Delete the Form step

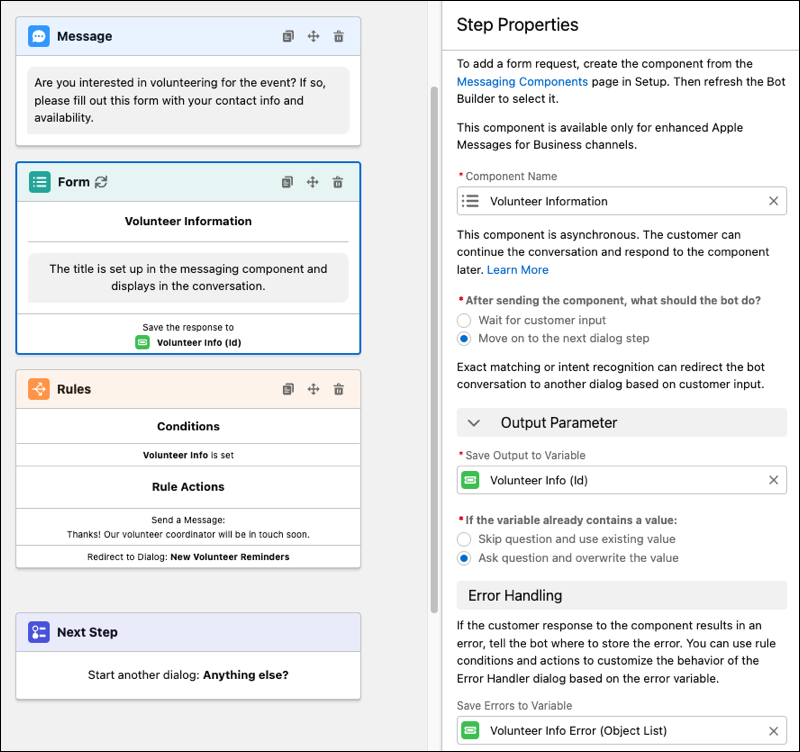click(338, 183)
